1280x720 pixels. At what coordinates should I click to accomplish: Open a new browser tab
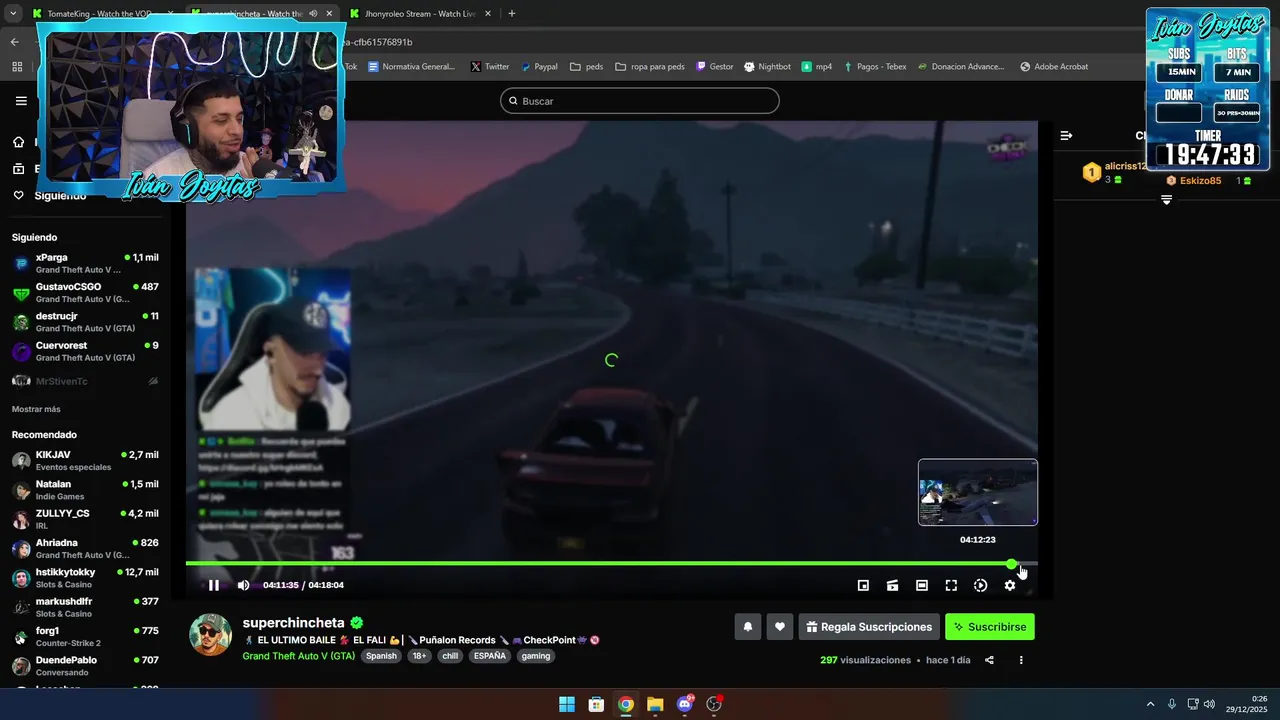tap(512, 14)
